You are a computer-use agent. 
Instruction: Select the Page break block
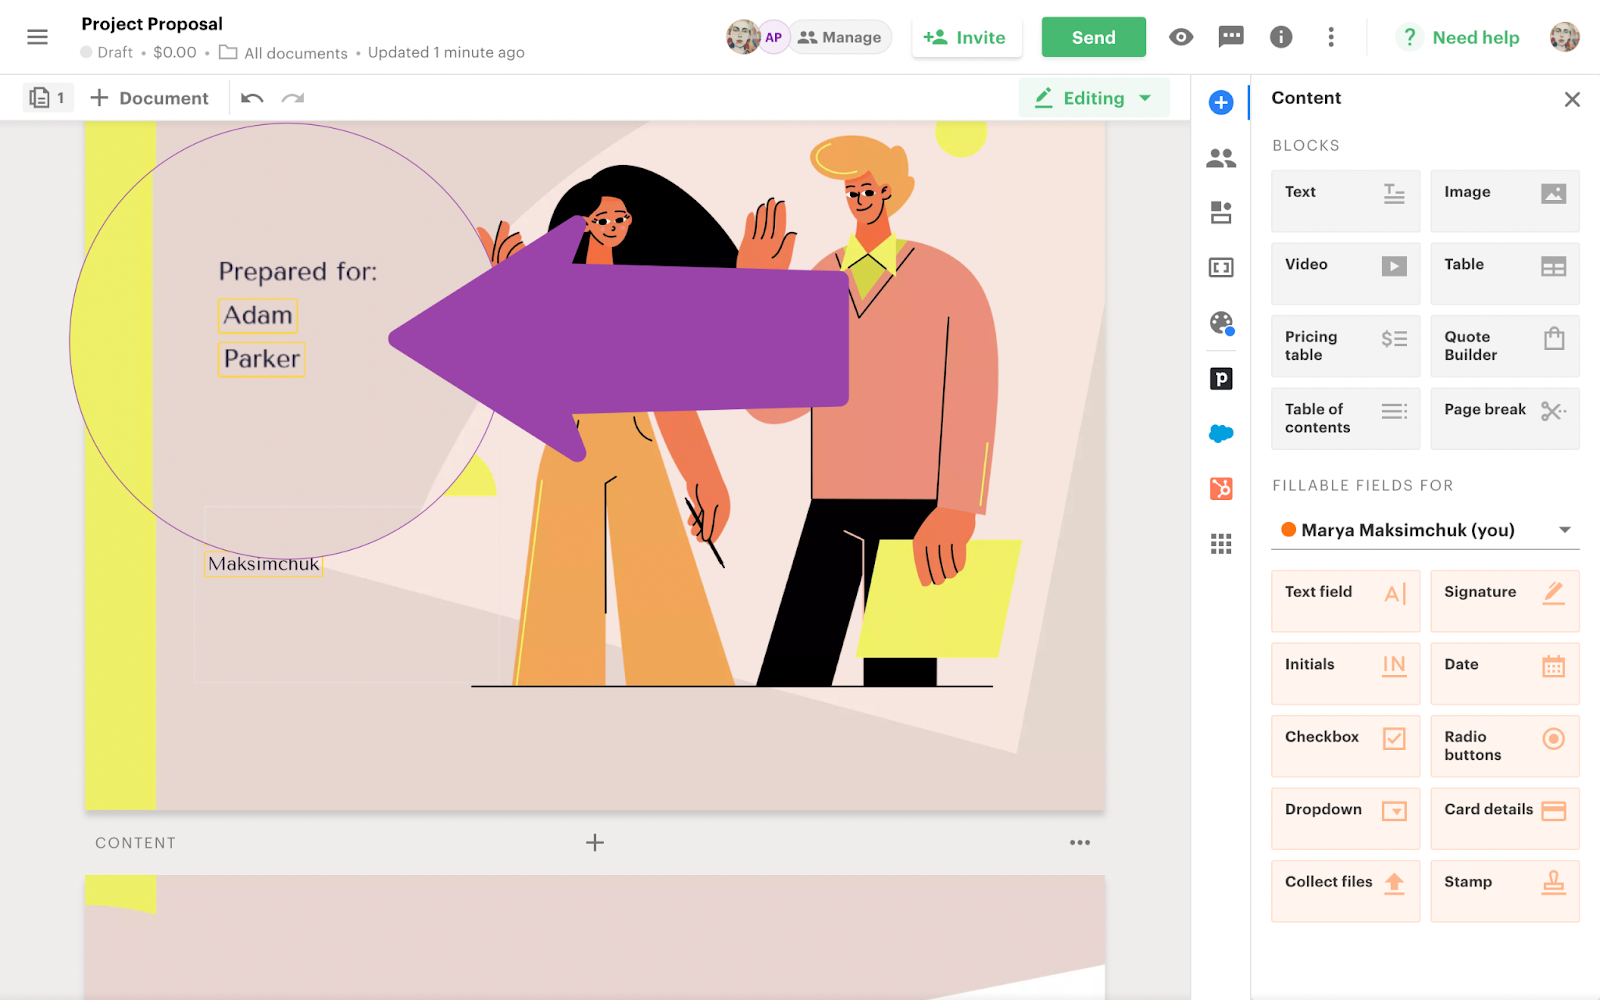point(1505,418)
